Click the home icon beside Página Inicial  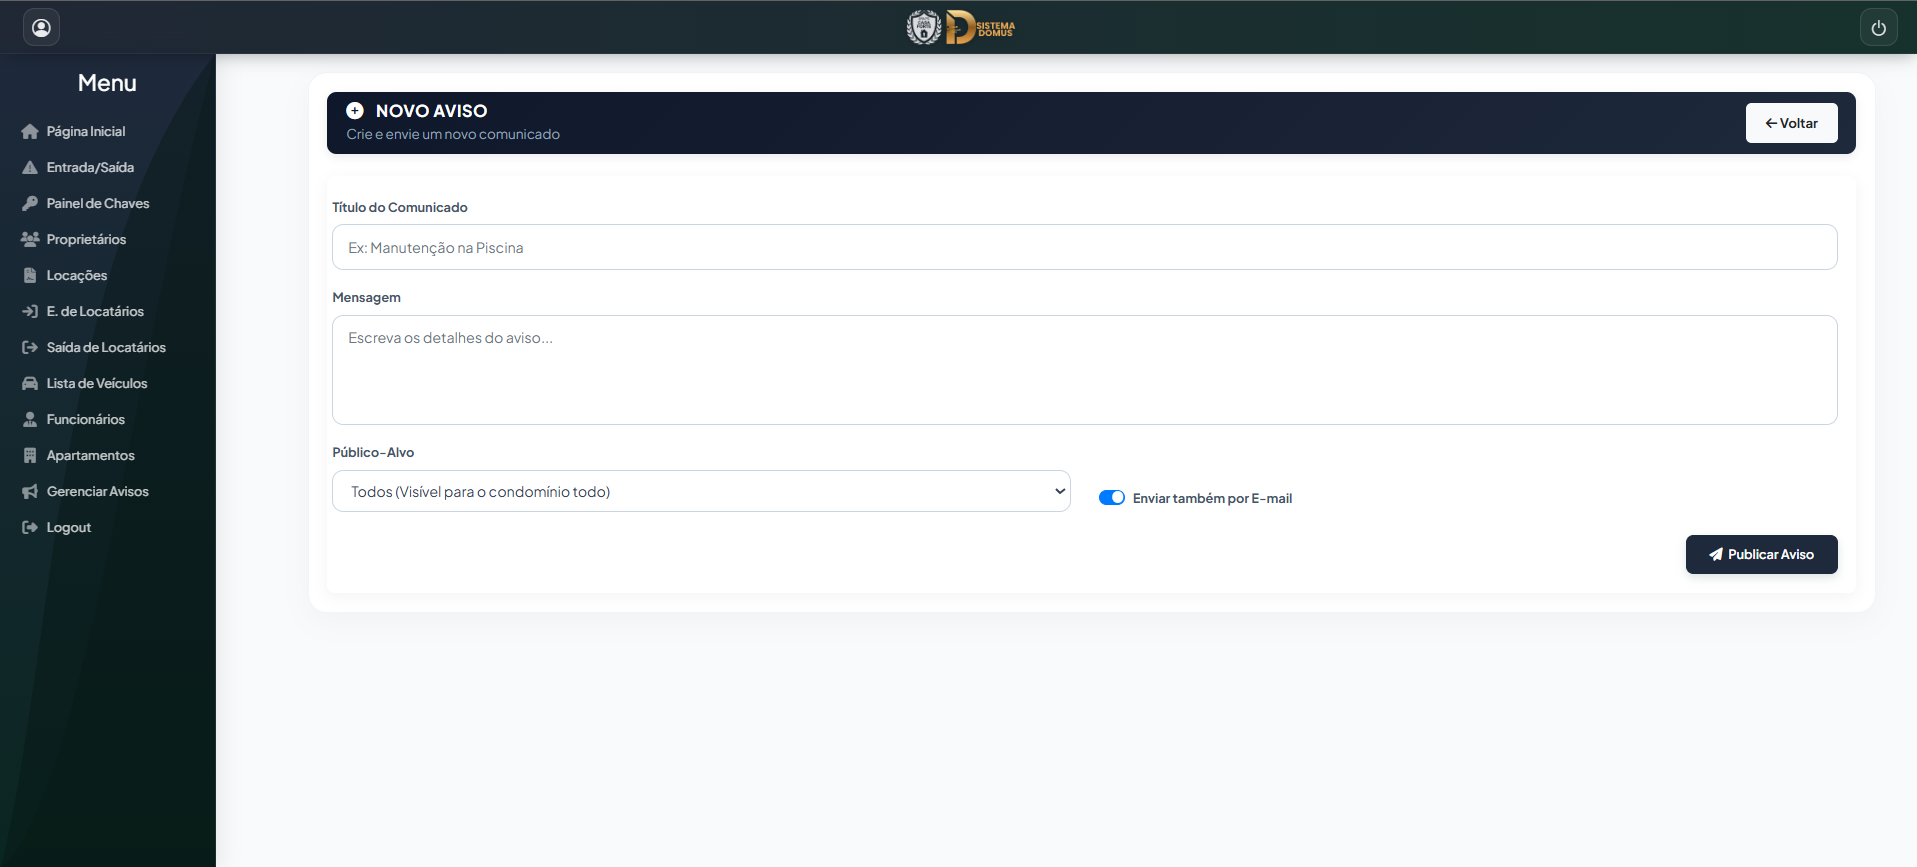point(30,132)
